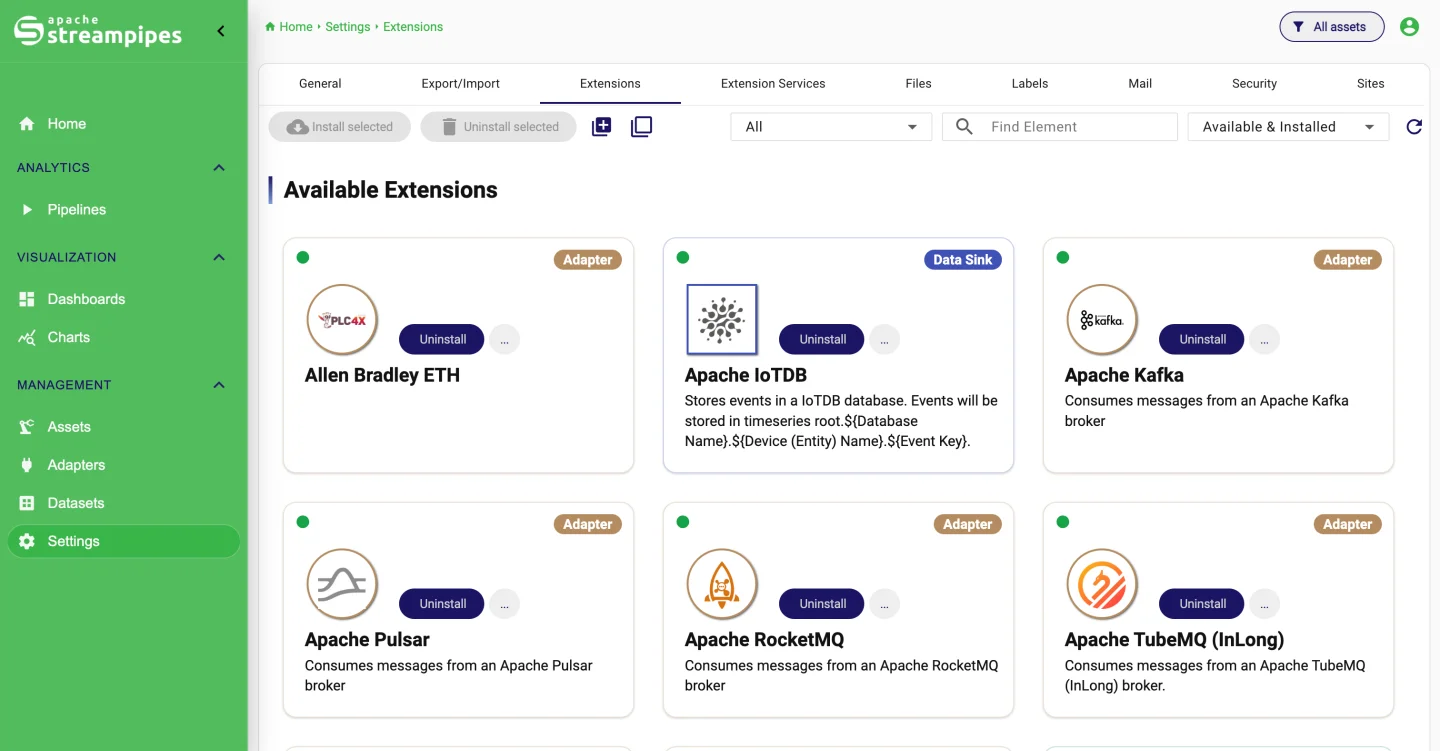Open Dashboards in the sidebar

coord(124,299)
